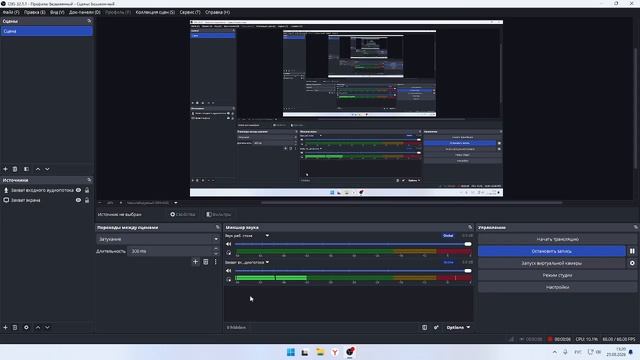Image resolution: width=640 pixels, height=360 pixels.
Task: Open virtual camera settings gear
Action: 632,263
